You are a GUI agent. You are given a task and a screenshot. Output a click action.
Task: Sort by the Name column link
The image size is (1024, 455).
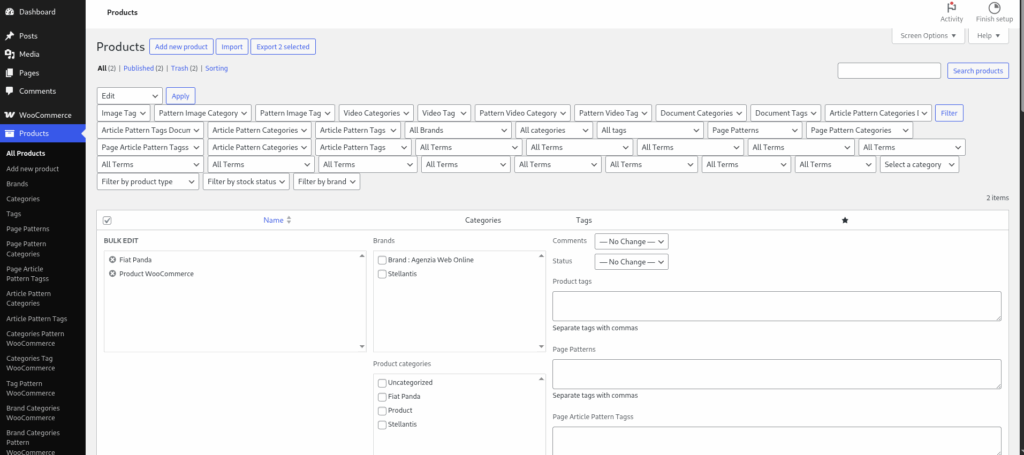tap(273, 221)
